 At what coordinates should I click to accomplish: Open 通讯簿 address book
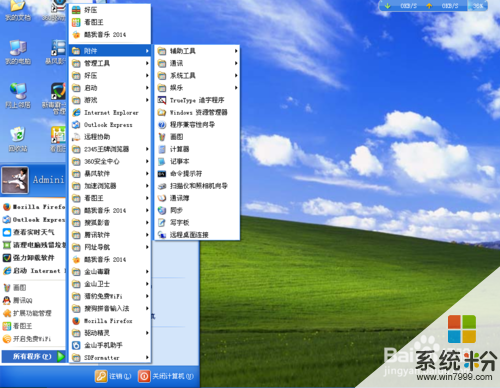197,198
